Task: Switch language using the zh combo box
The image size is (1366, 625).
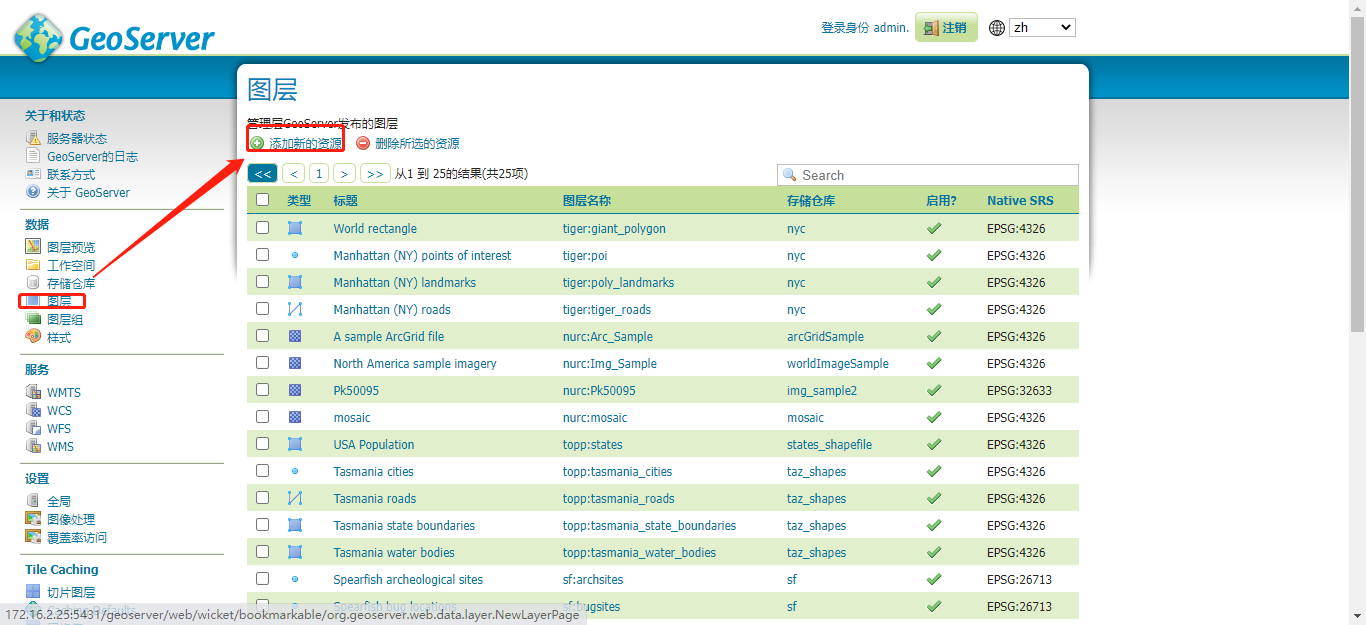Action: (x=1042, y=27)
